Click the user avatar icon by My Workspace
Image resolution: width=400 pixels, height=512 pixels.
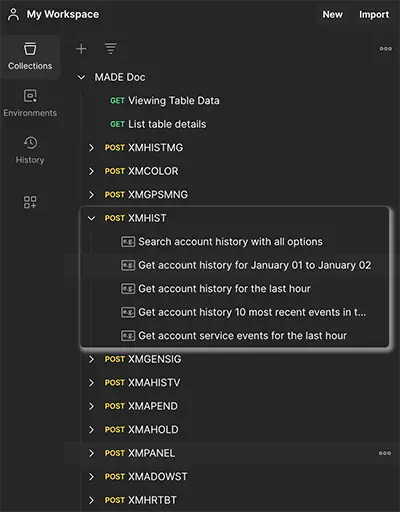click(x=14, y=15)
